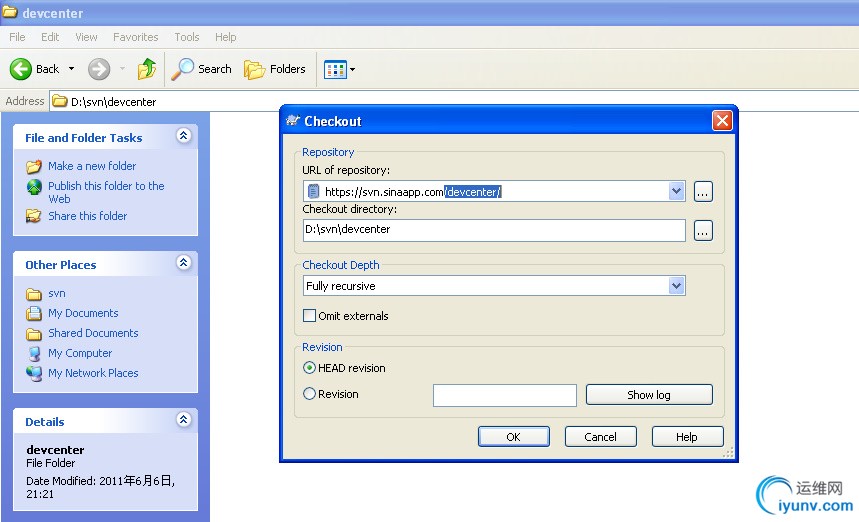
Task: Open svn folder in Other Places
Action: tap(57, 294)
